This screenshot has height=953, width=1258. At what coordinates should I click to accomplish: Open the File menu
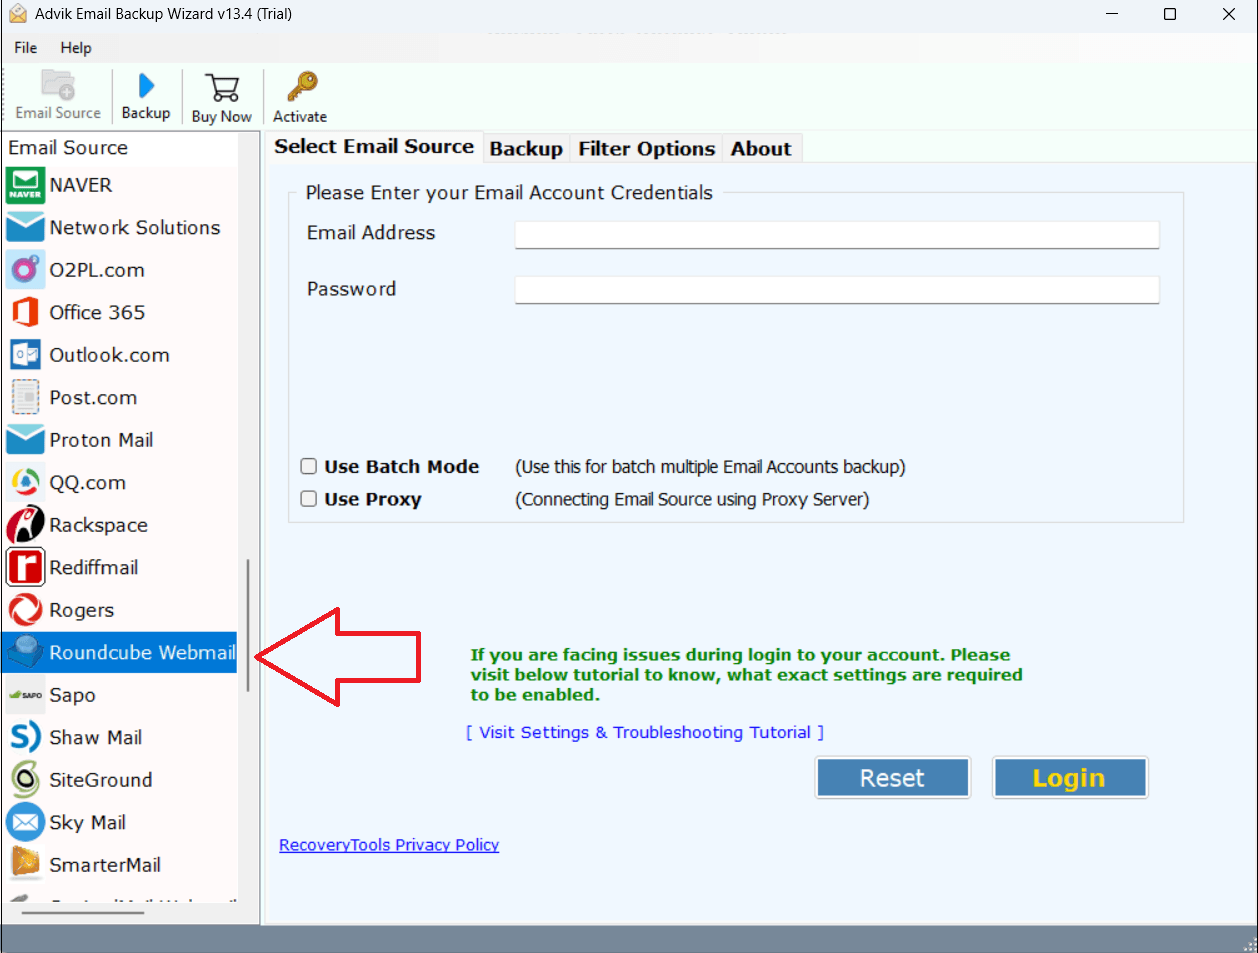coord(26,47)
